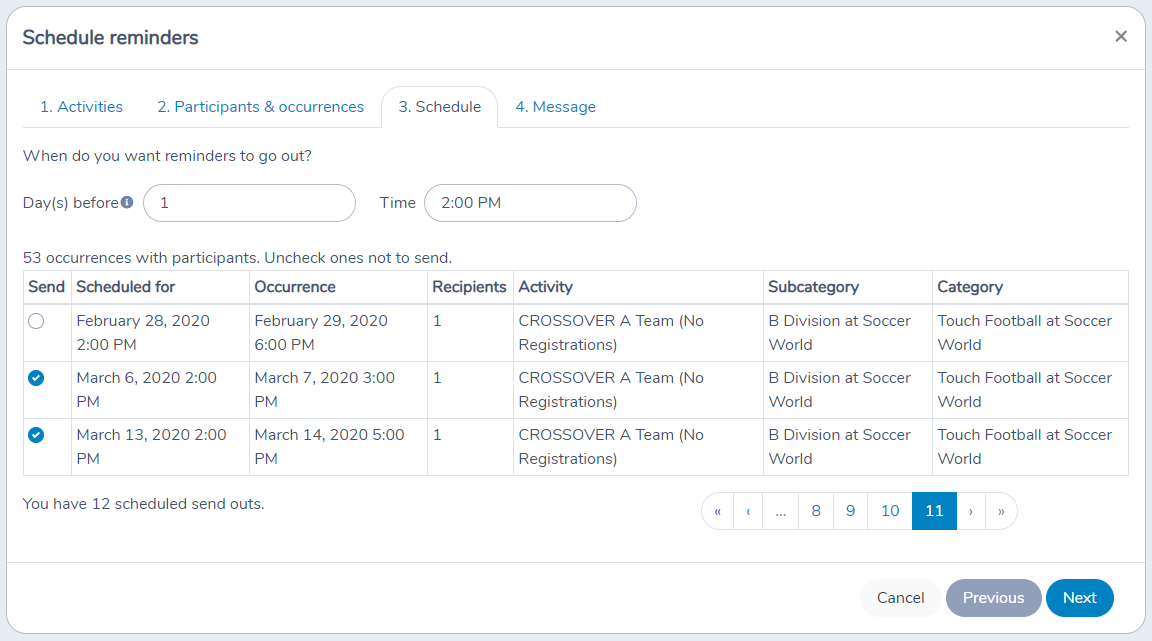Viewport: 1152px width, 641px height.
Task: Click the March 6, 2020 2:00 PM scheduled cell
Action: pyautogui.click(x=160, y=390)
